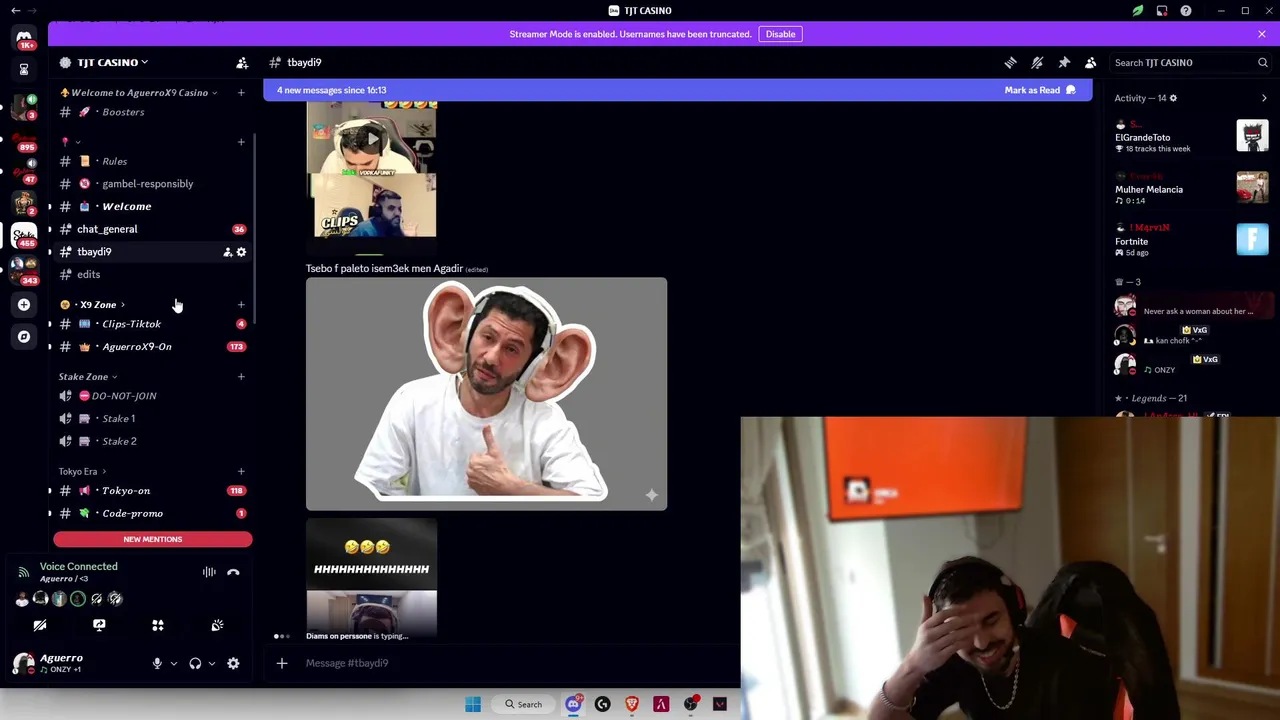
Task: Share your screen icon
Action: [x=99, y=625]
